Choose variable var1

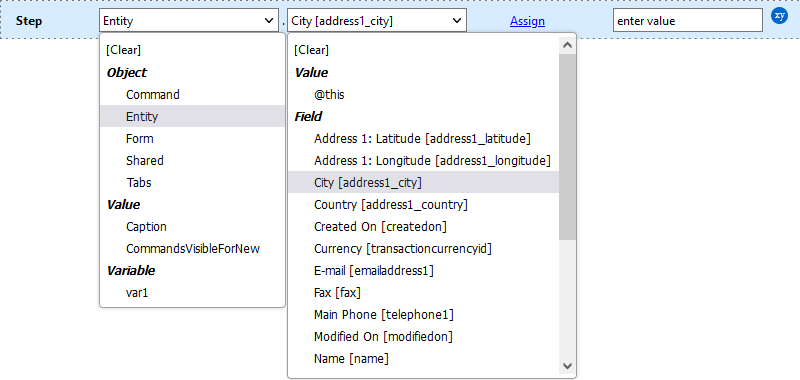point(192,293)
